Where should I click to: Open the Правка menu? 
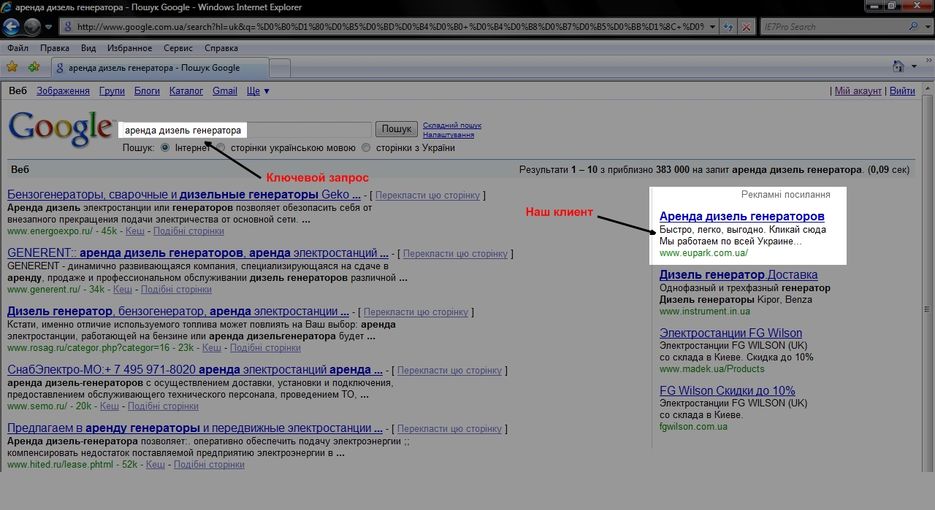click(55, 48)
